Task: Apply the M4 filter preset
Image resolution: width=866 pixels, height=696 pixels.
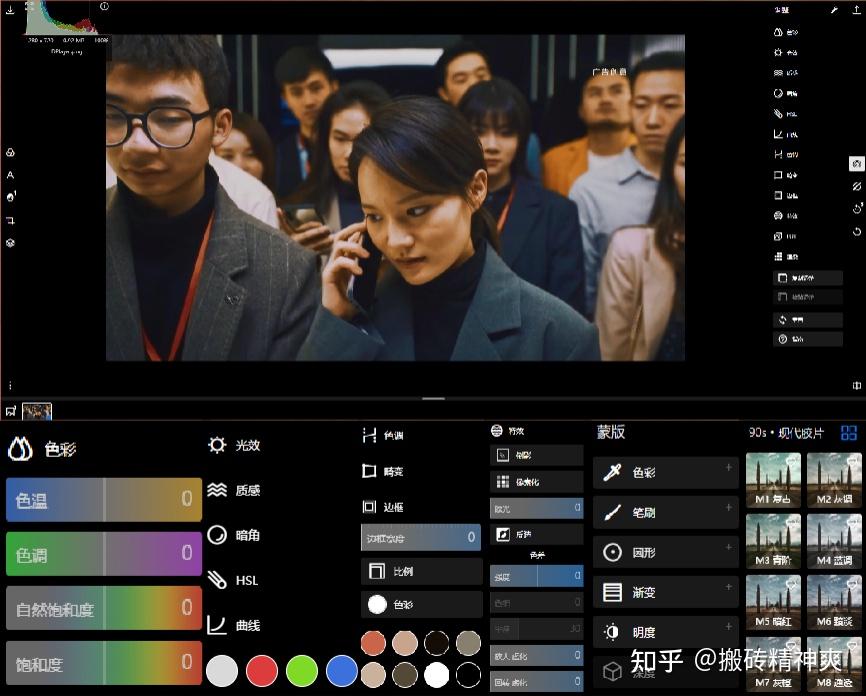Action: pos(834,541)
